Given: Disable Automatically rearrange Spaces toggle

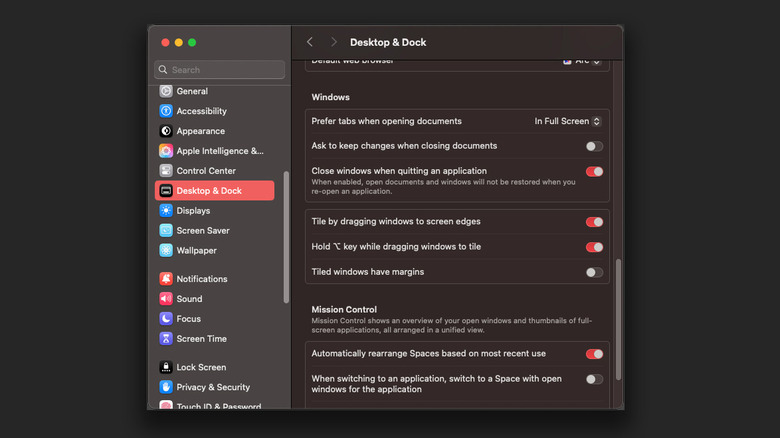Looking at the screenshot, I should (x=594, y=354).
